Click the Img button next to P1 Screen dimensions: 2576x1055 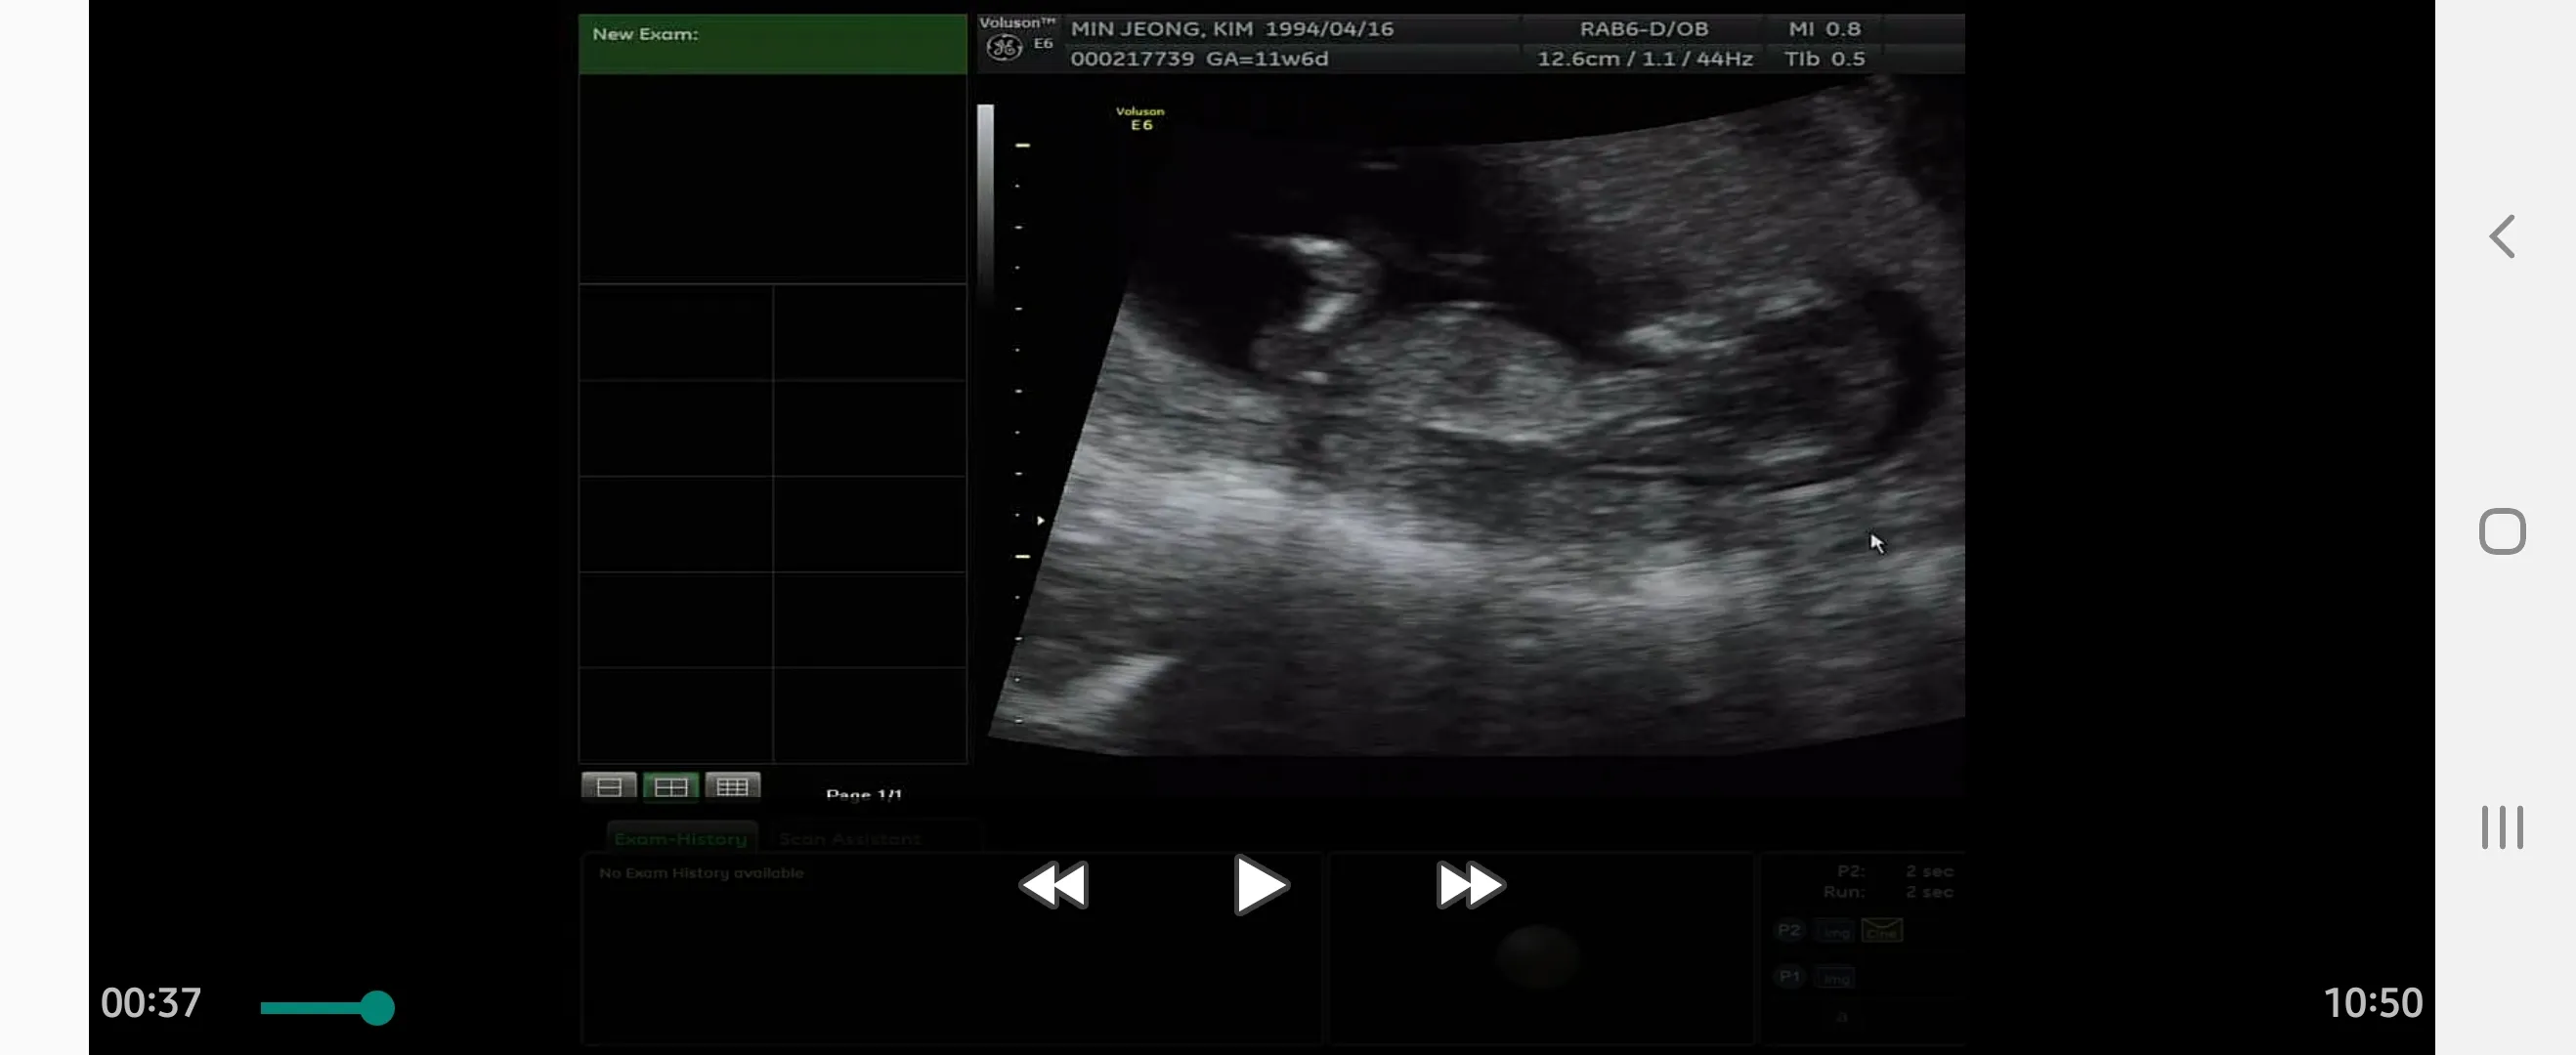pyautogui.click(x=1835, y=977)
